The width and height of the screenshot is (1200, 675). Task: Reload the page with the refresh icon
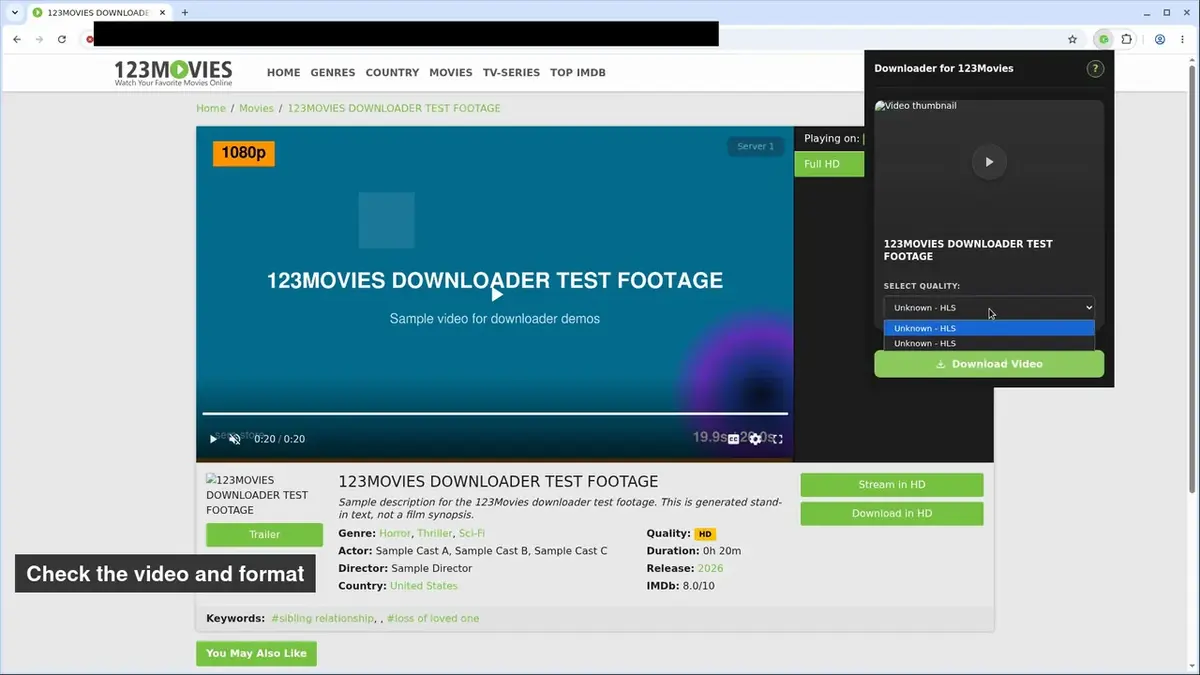click(x=62, y=39)
